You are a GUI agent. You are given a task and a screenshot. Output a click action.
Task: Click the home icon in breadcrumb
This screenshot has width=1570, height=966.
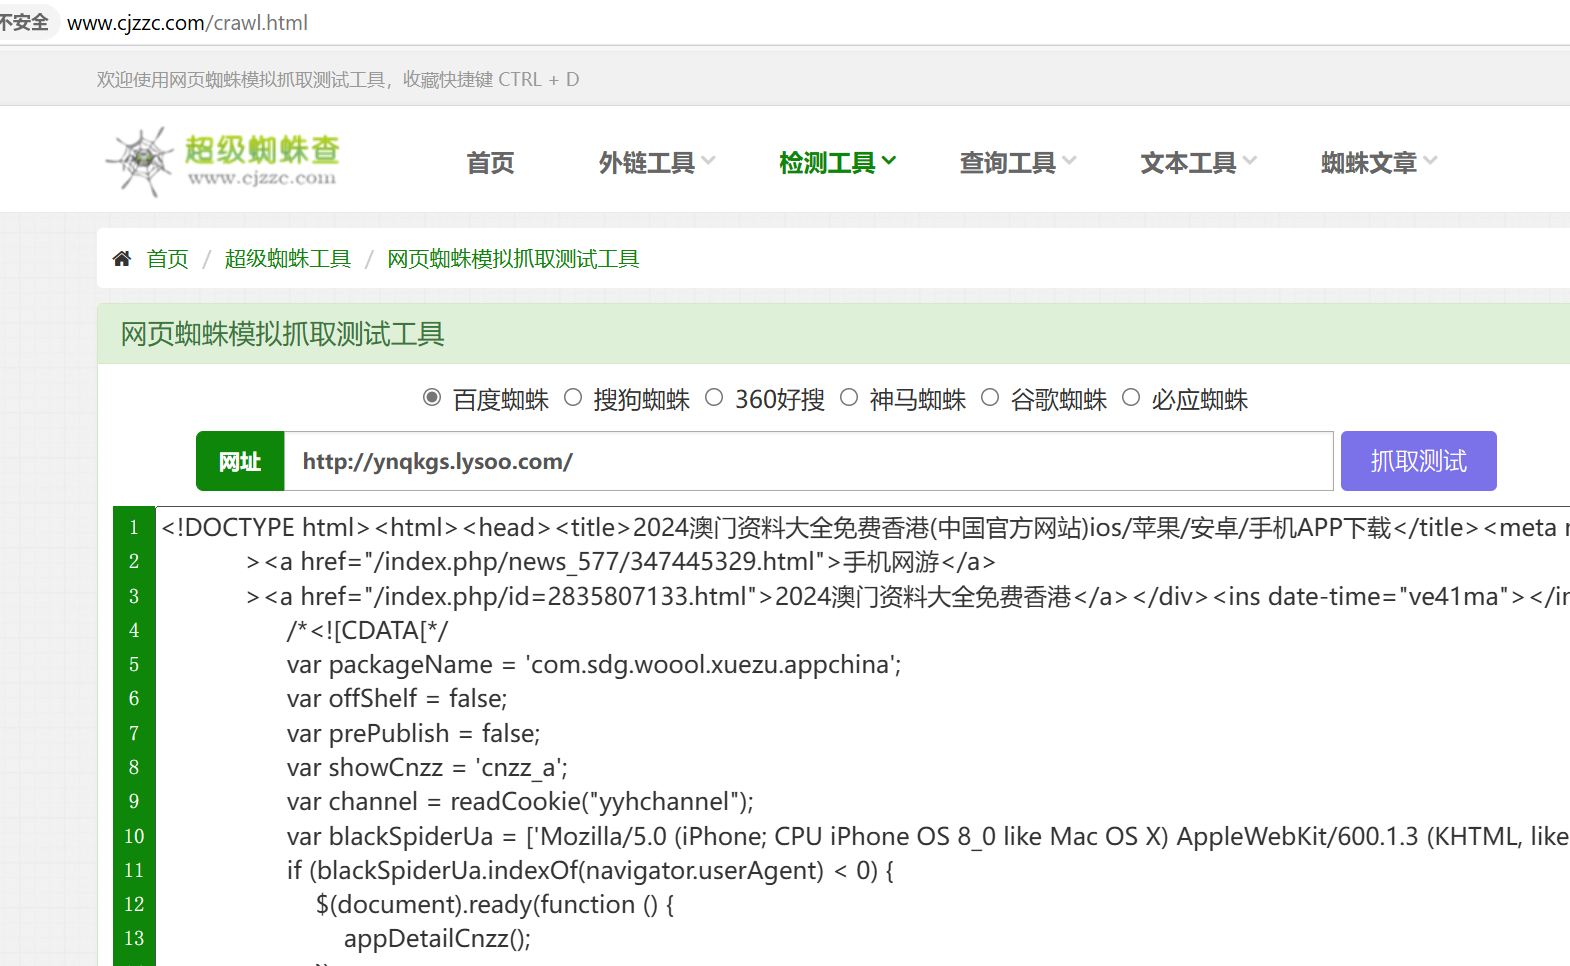pos(122,259)
